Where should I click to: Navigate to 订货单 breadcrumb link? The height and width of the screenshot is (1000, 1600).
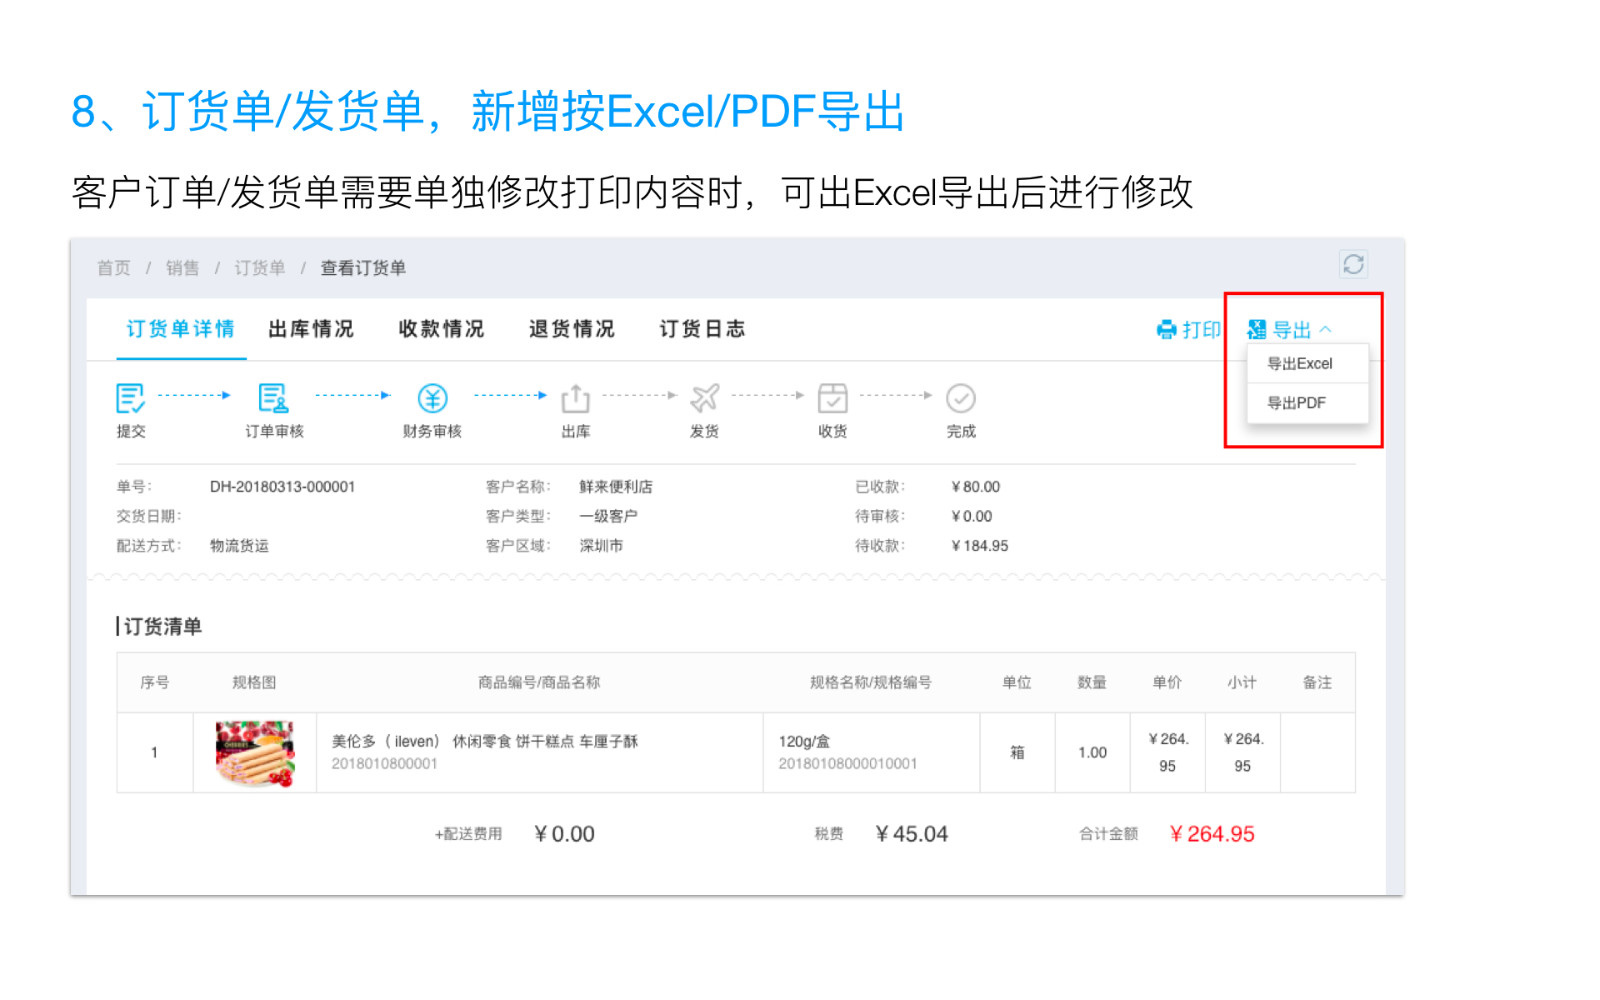pos(260,268)
